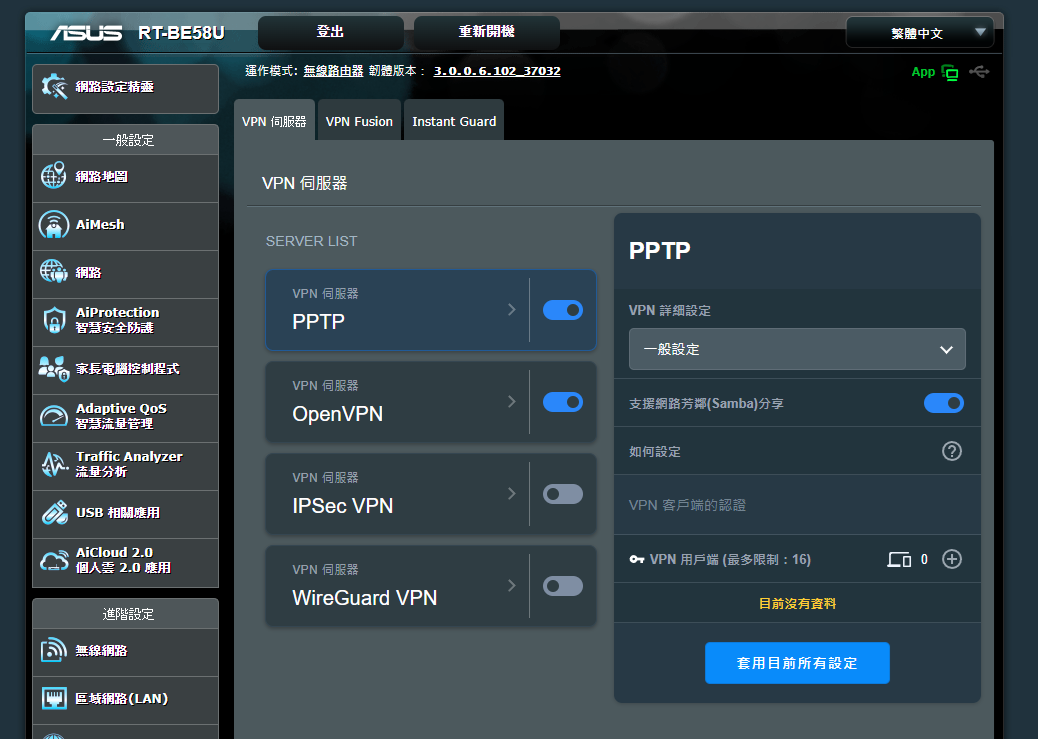Select the OpenVPN server card title
This screenshot has width=1038, height=739.
click(338, 414)
